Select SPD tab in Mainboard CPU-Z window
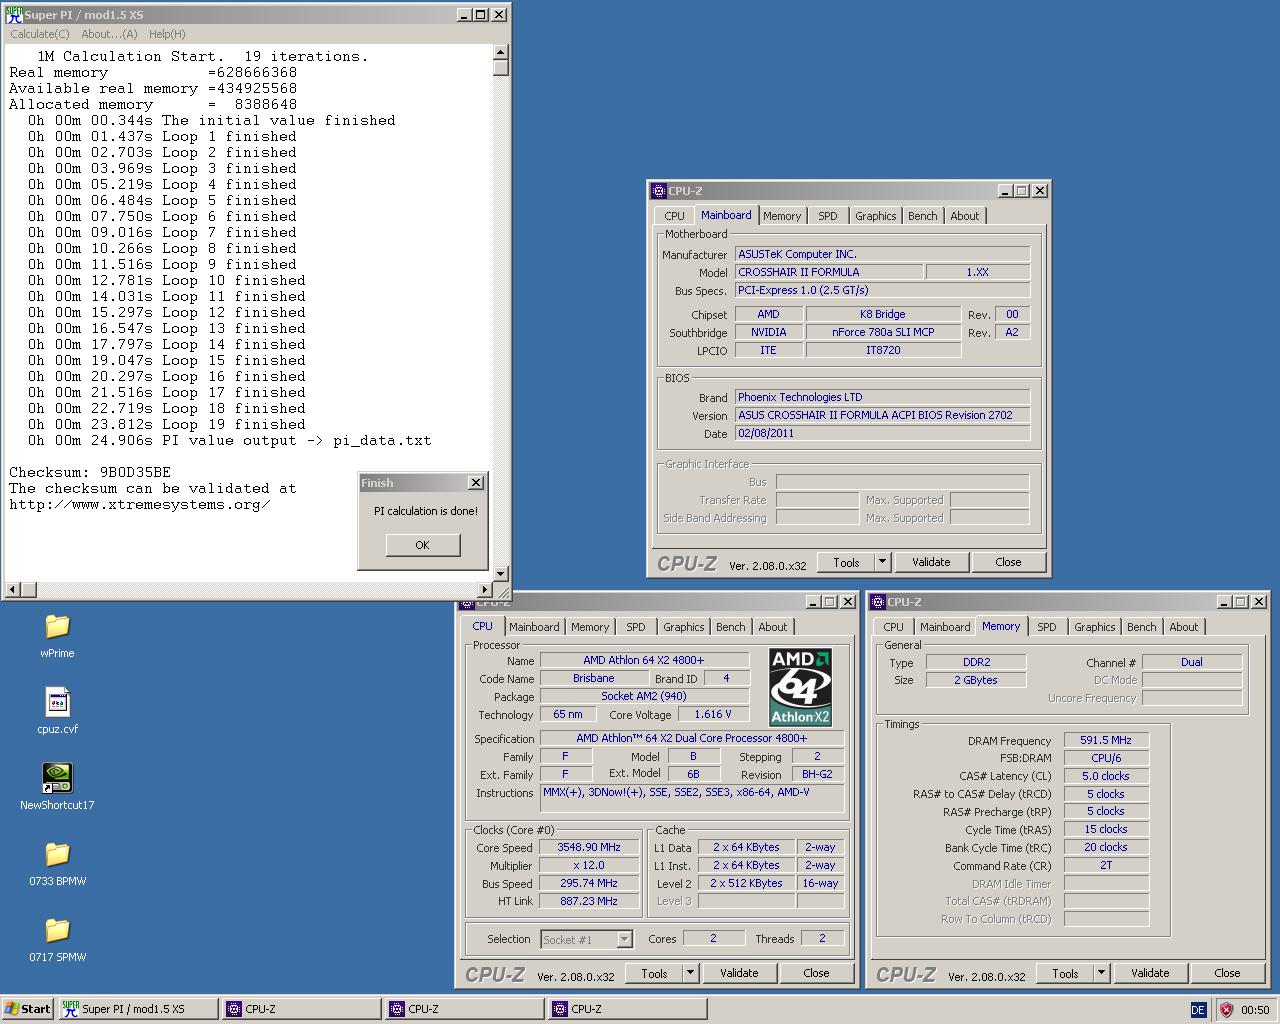The height and width of the screenshot is (1024, 1280). coord(828,216)
